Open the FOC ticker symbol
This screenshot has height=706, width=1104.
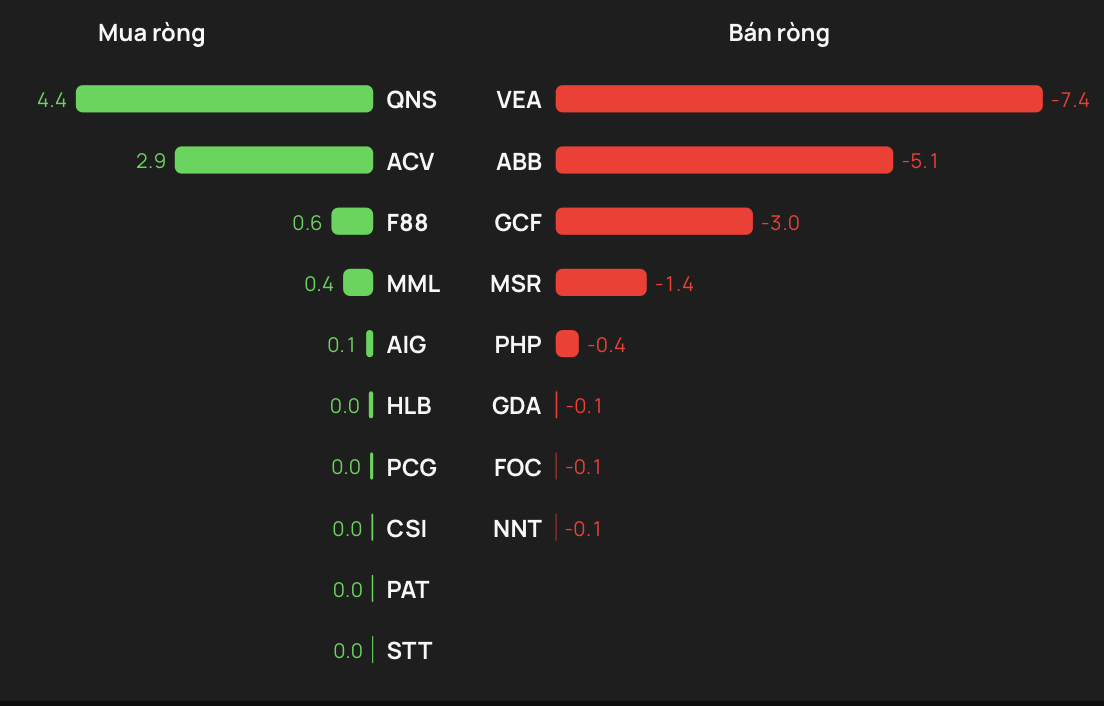click(518, 467)
